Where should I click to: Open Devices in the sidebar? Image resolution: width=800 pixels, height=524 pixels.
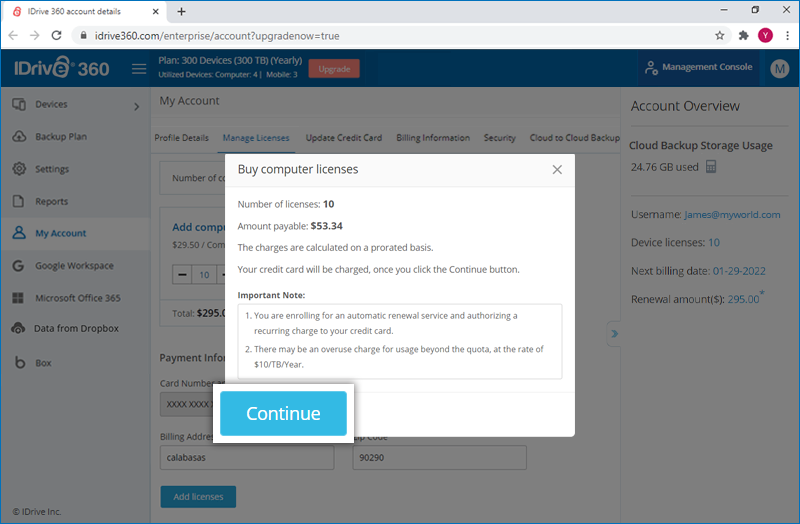(51, 104)
